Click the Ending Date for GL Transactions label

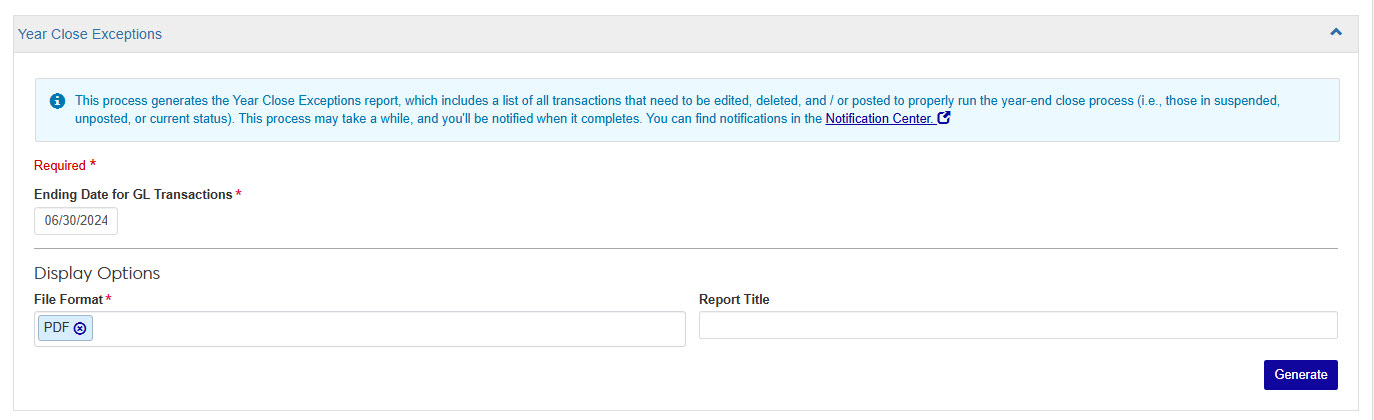pyautogui.click(x=133, y=194)
